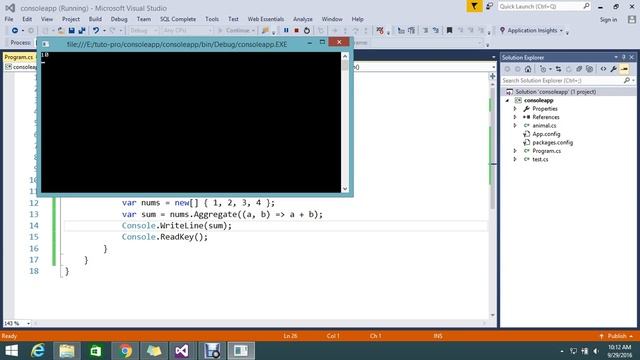The image size is (640, 360).
Task: Go to Solution Explorer Home view
Action: (528, 69)
